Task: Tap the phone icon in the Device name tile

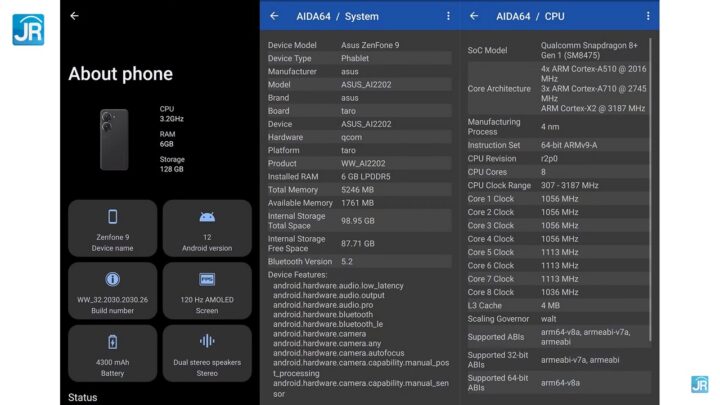Action: point(112,216)
